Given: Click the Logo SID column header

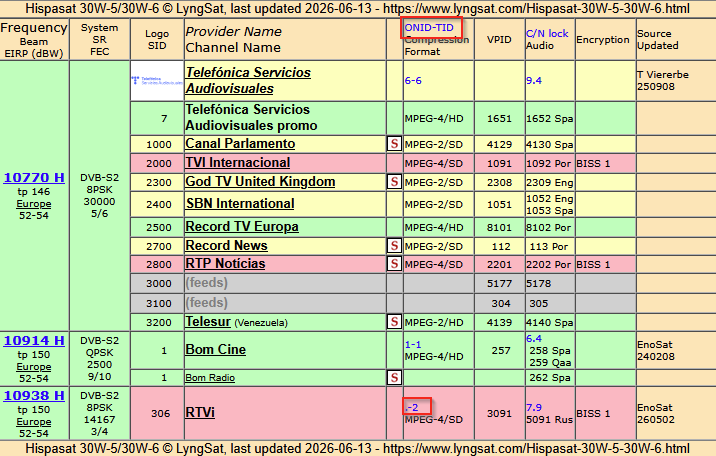Looking at the screenshot, I should tap(157, 40).
